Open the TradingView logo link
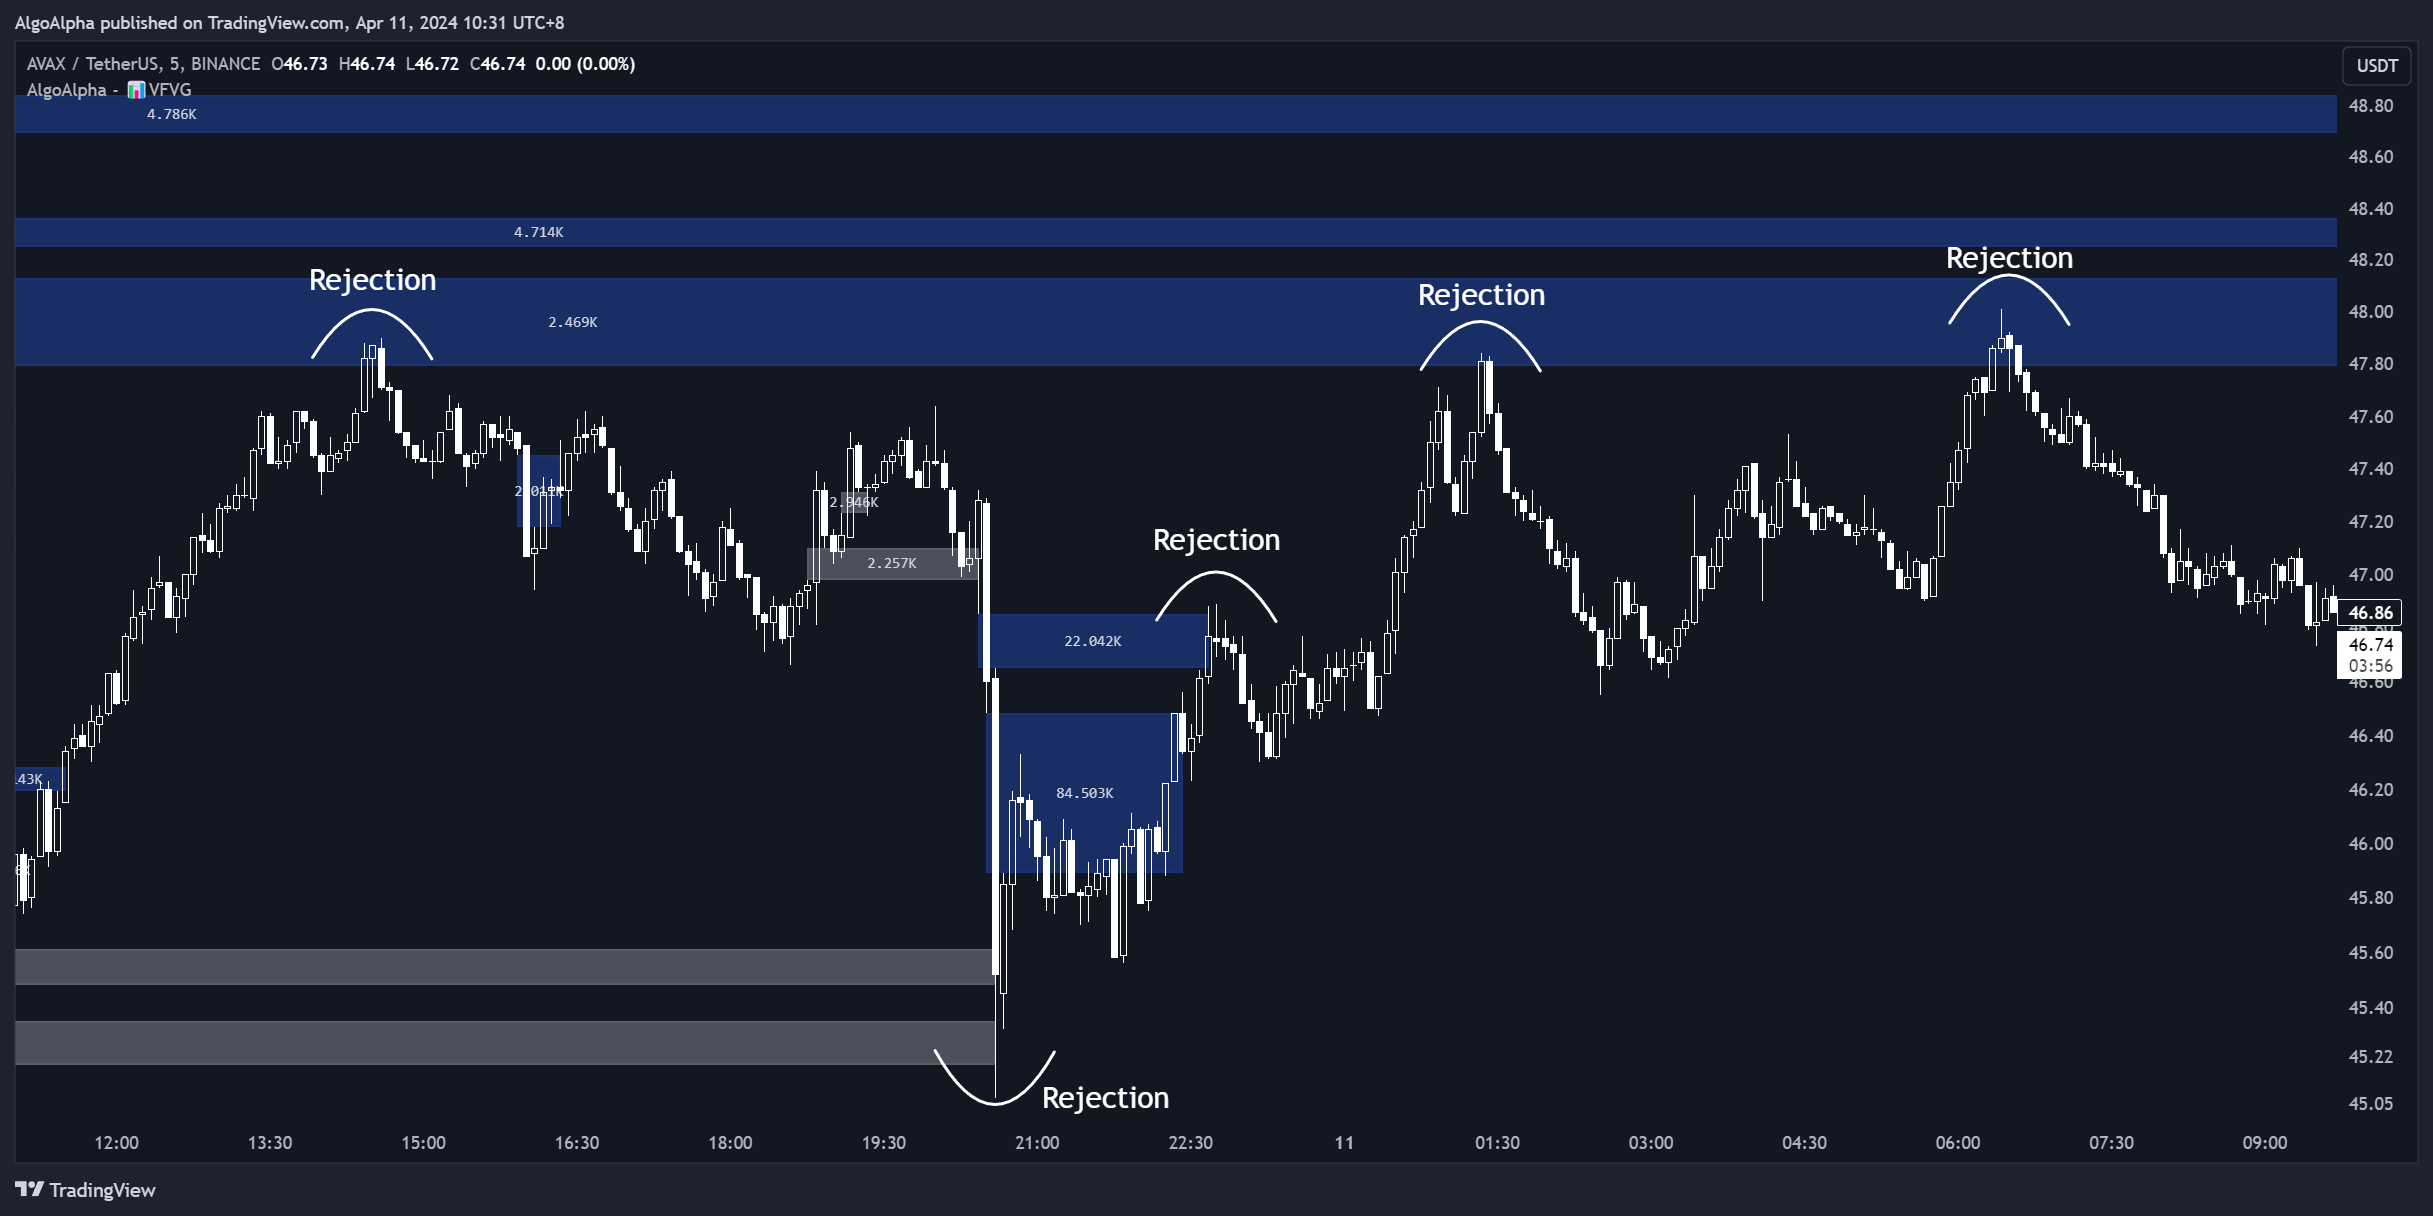The height and width of the screenshot is (1216, 2433). 85,1190
